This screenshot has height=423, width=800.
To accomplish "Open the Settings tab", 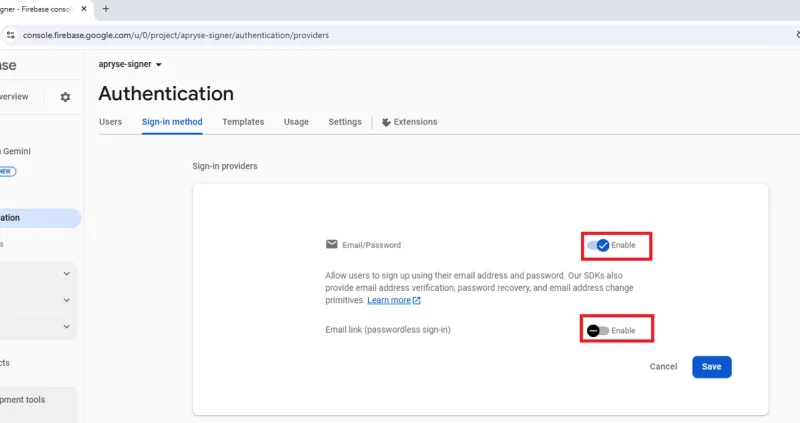I will pyautogui.click(x=345, y=122).
